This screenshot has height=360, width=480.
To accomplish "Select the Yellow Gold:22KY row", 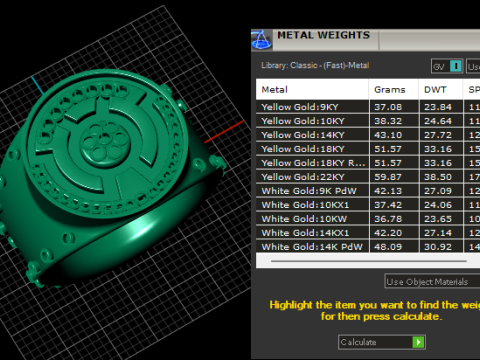I will pyautogui.click(x=368, y=177).
